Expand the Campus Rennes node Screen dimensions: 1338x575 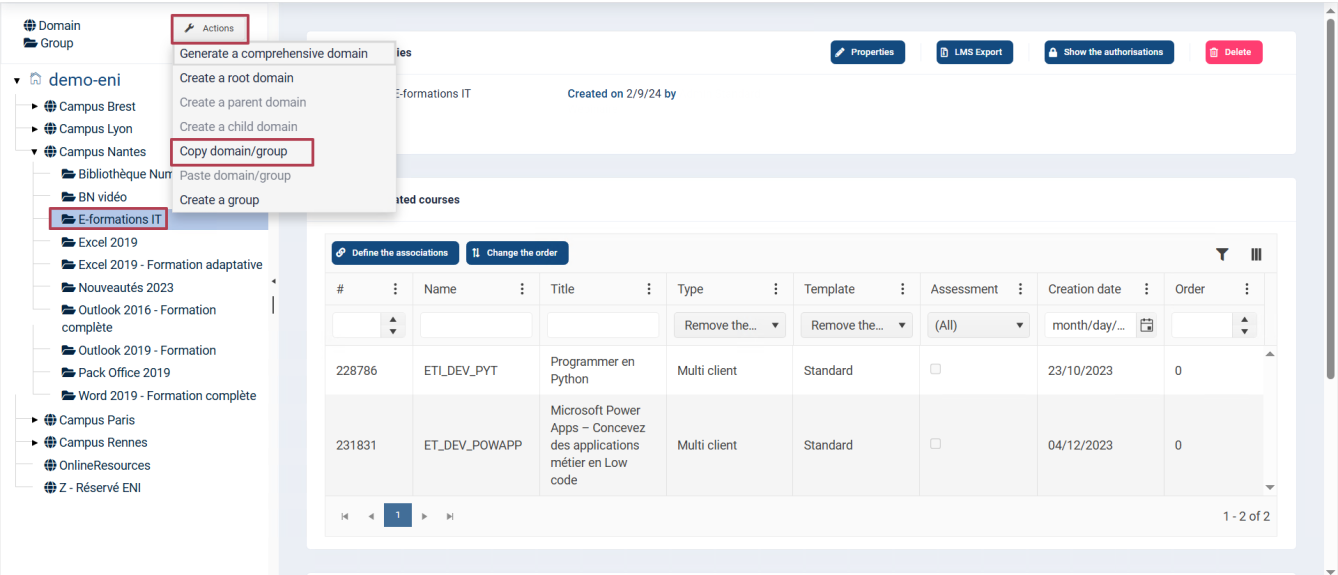35,443
